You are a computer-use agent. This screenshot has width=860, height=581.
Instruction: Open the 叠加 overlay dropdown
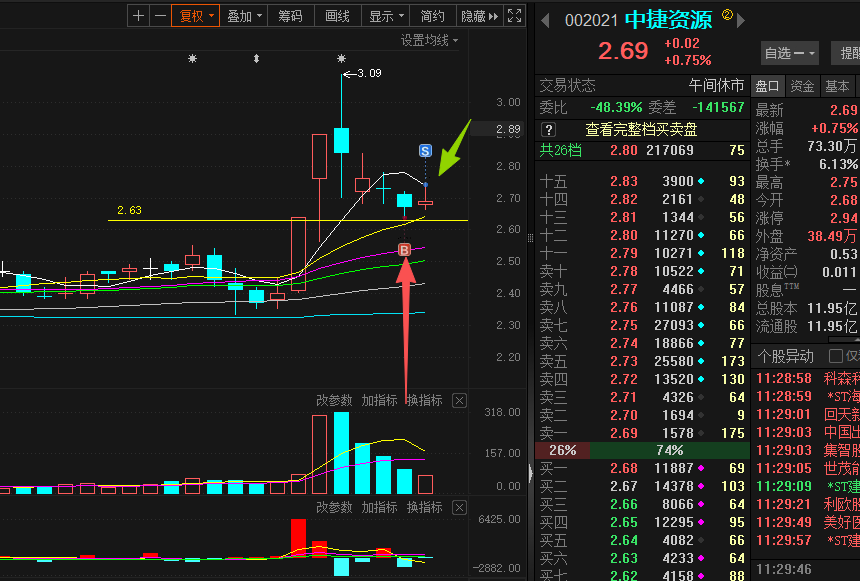(x=244, y=16)
